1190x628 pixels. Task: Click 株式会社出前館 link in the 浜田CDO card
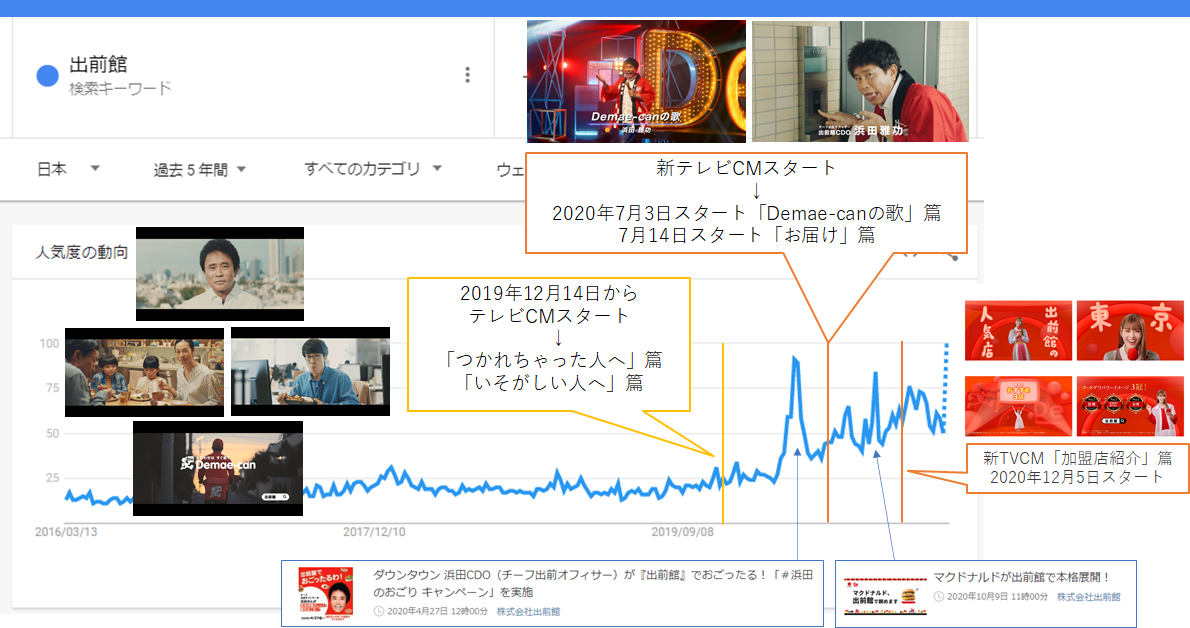click(x=528, y=611)
